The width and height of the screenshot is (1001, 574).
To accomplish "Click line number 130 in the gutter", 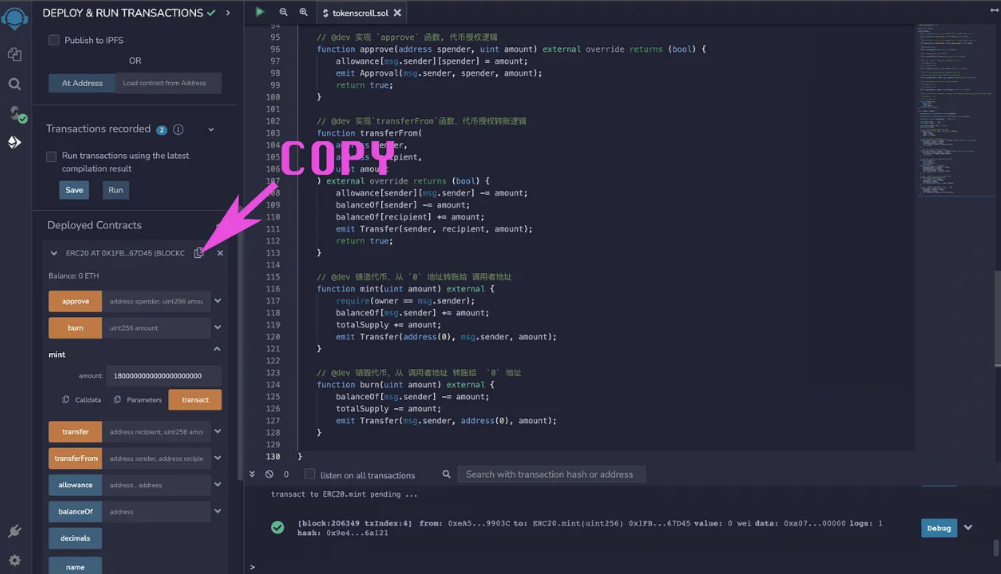I will click(x=273, y=457).
